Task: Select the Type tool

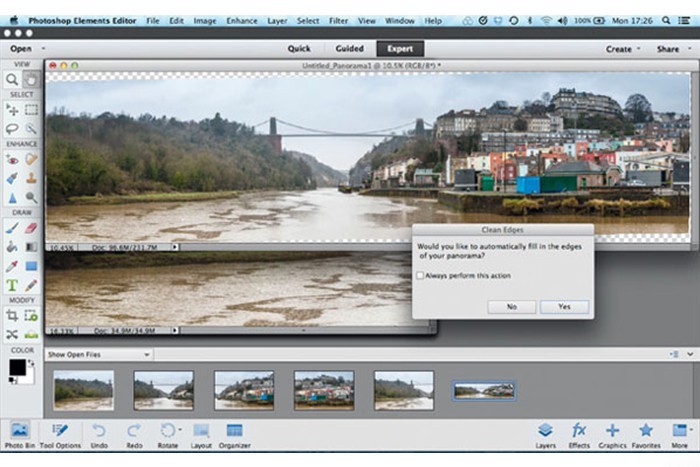Action: point(12,286)
